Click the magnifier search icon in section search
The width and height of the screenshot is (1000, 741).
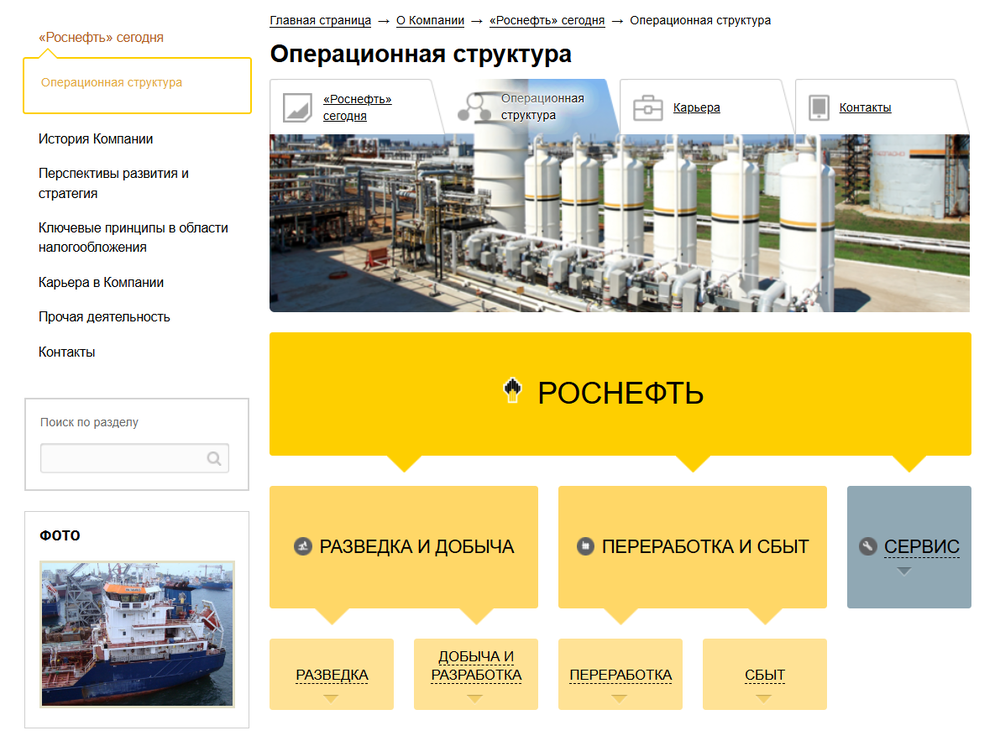(x=214, y=459)
